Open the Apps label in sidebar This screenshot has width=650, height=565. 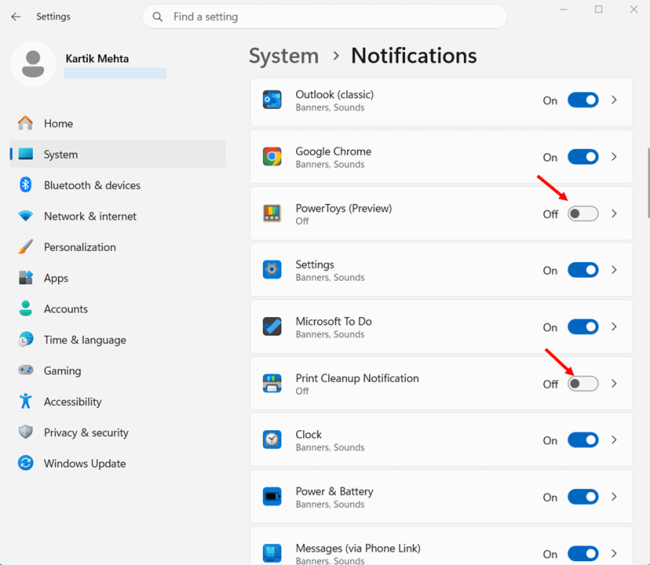tap(56, 278)
